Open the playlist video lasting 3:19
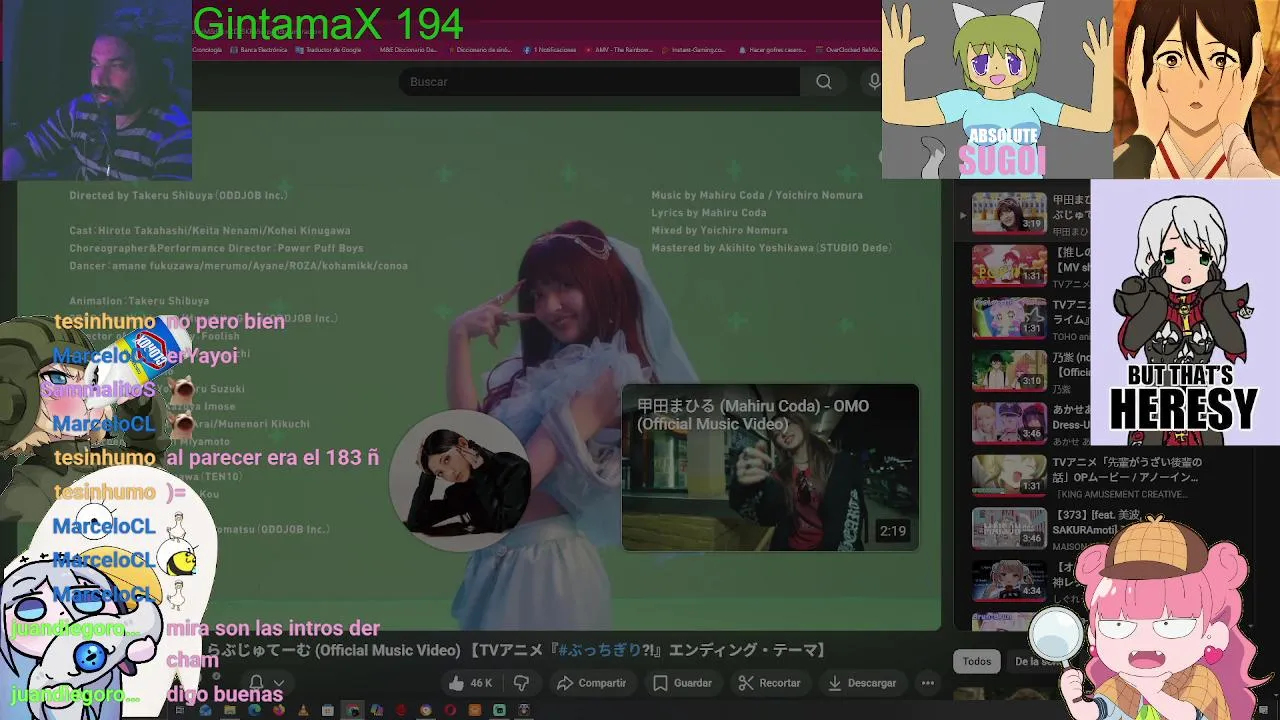Viewport: 1280px width, 720px height. pyautogui.click(x=1009, y=213)
